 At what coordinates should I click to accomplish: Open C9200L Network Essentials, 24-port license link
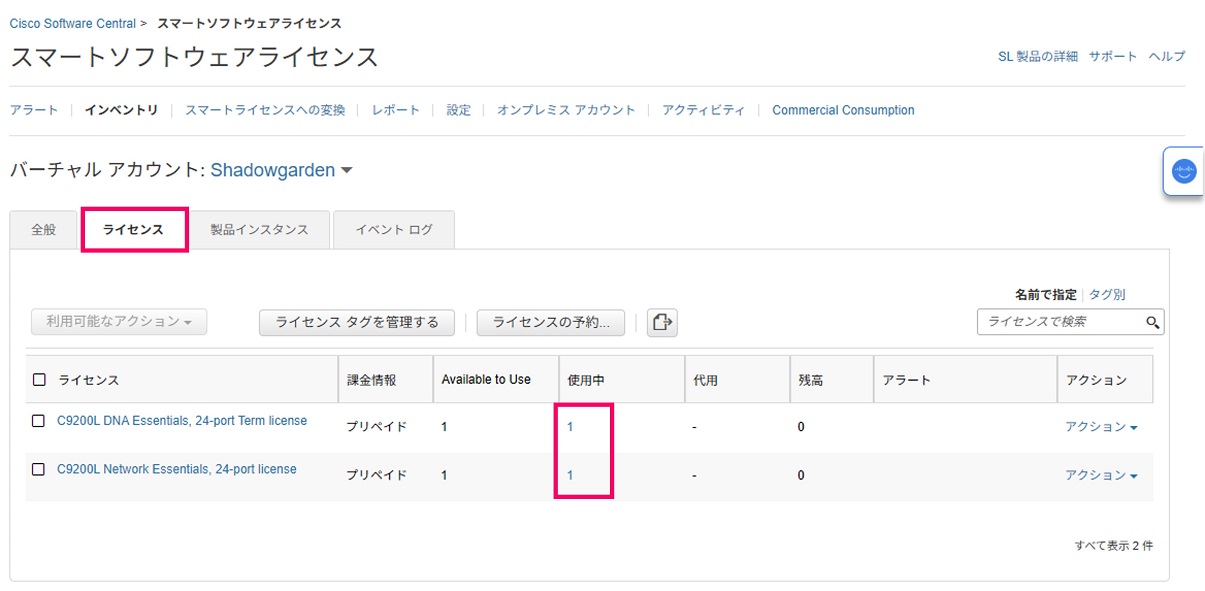[x=177, y=469]
